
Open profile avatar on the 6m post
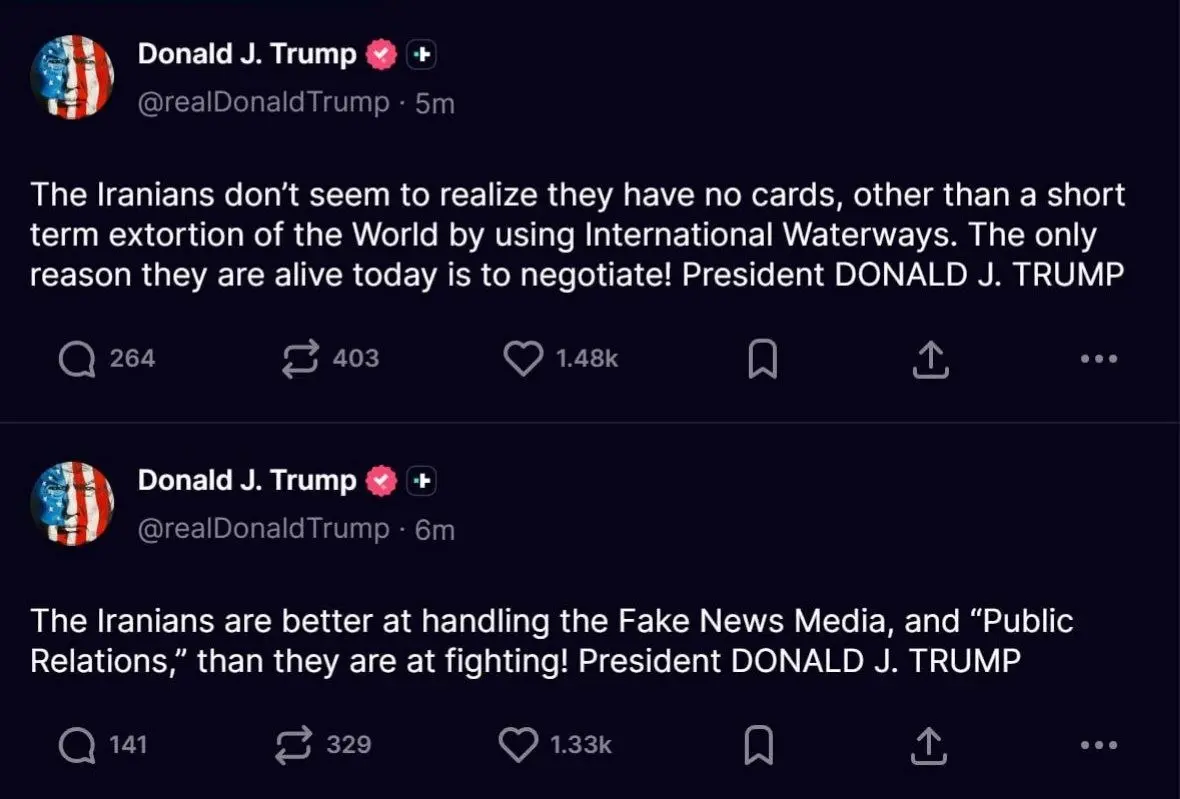(x=72, y=503)
